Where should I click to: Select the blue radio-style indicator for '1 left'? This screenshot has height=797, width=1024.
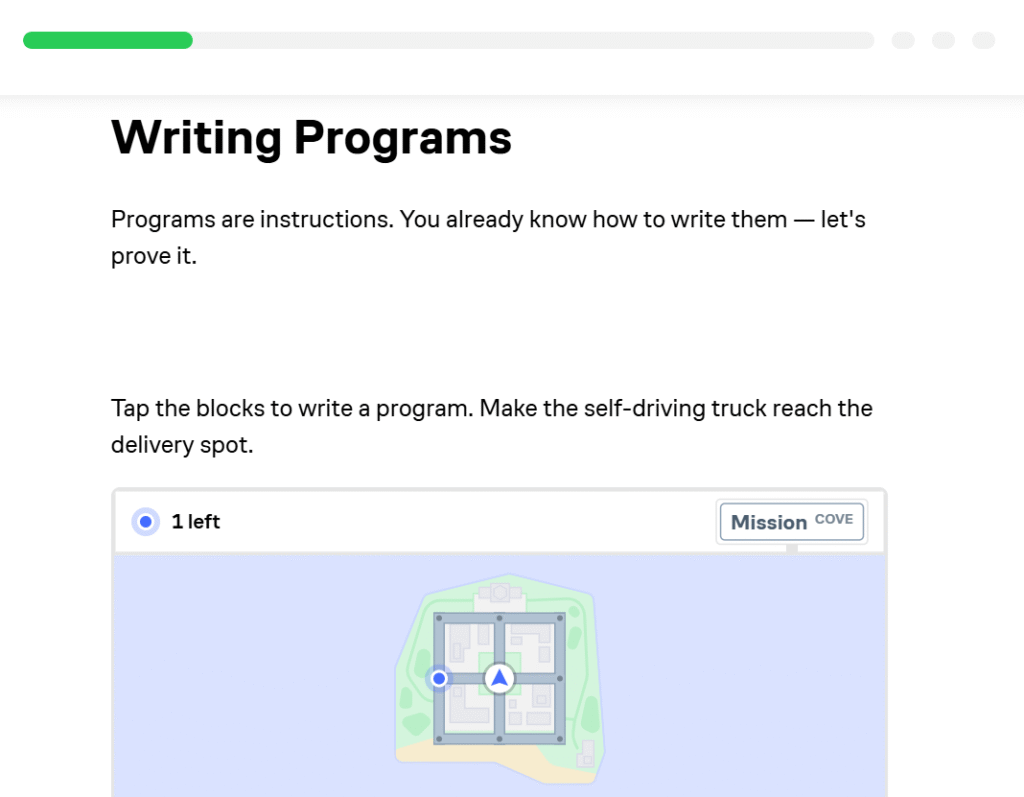click(x=145, y=521)
